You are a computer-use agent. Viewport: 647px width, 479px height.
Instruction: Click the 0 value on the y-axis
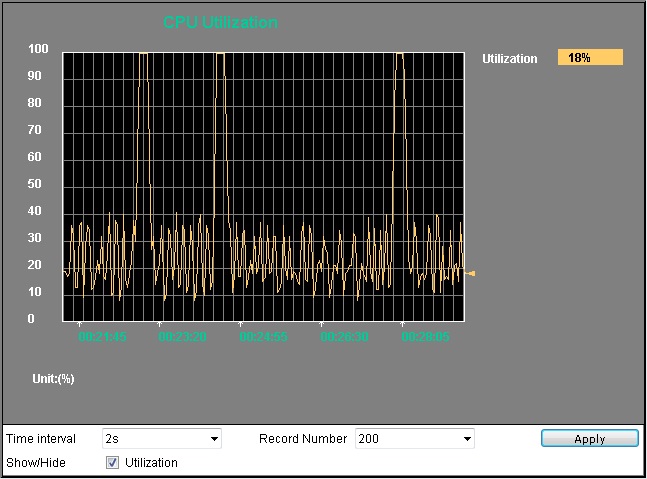tap(31, 319)
